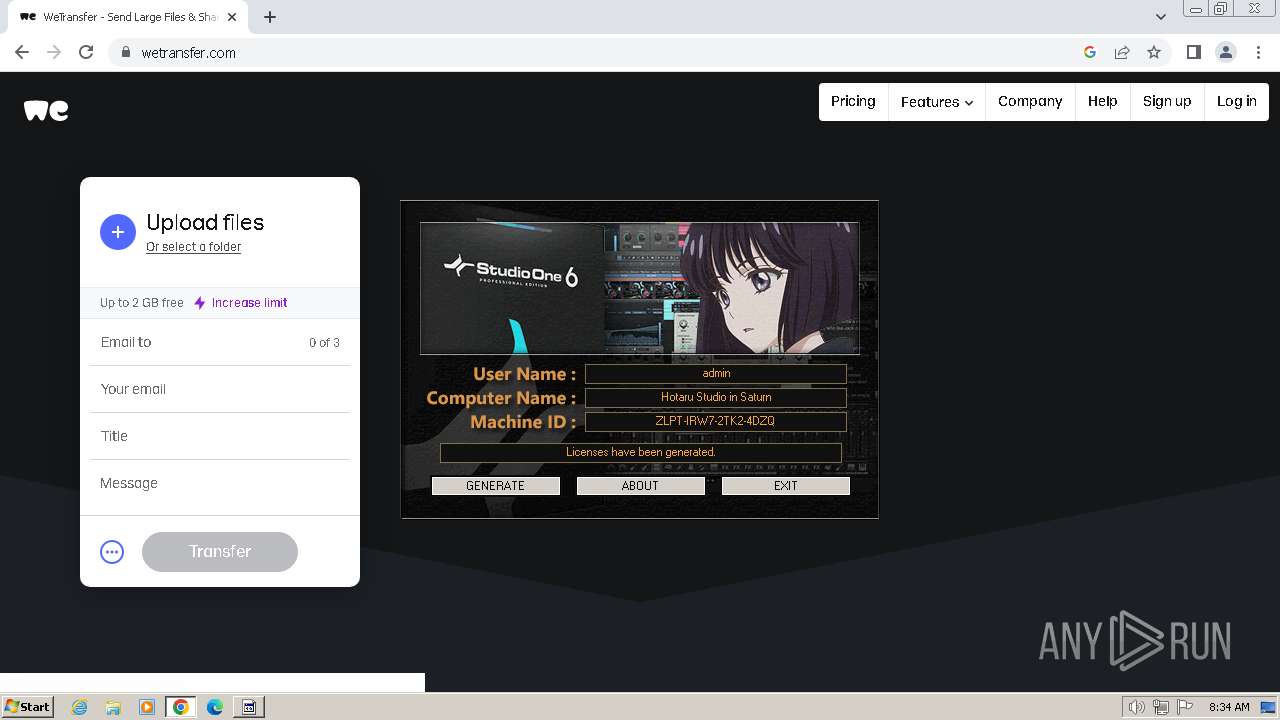Click the lightning bolt icon beside Increase limit

(200, 303)
